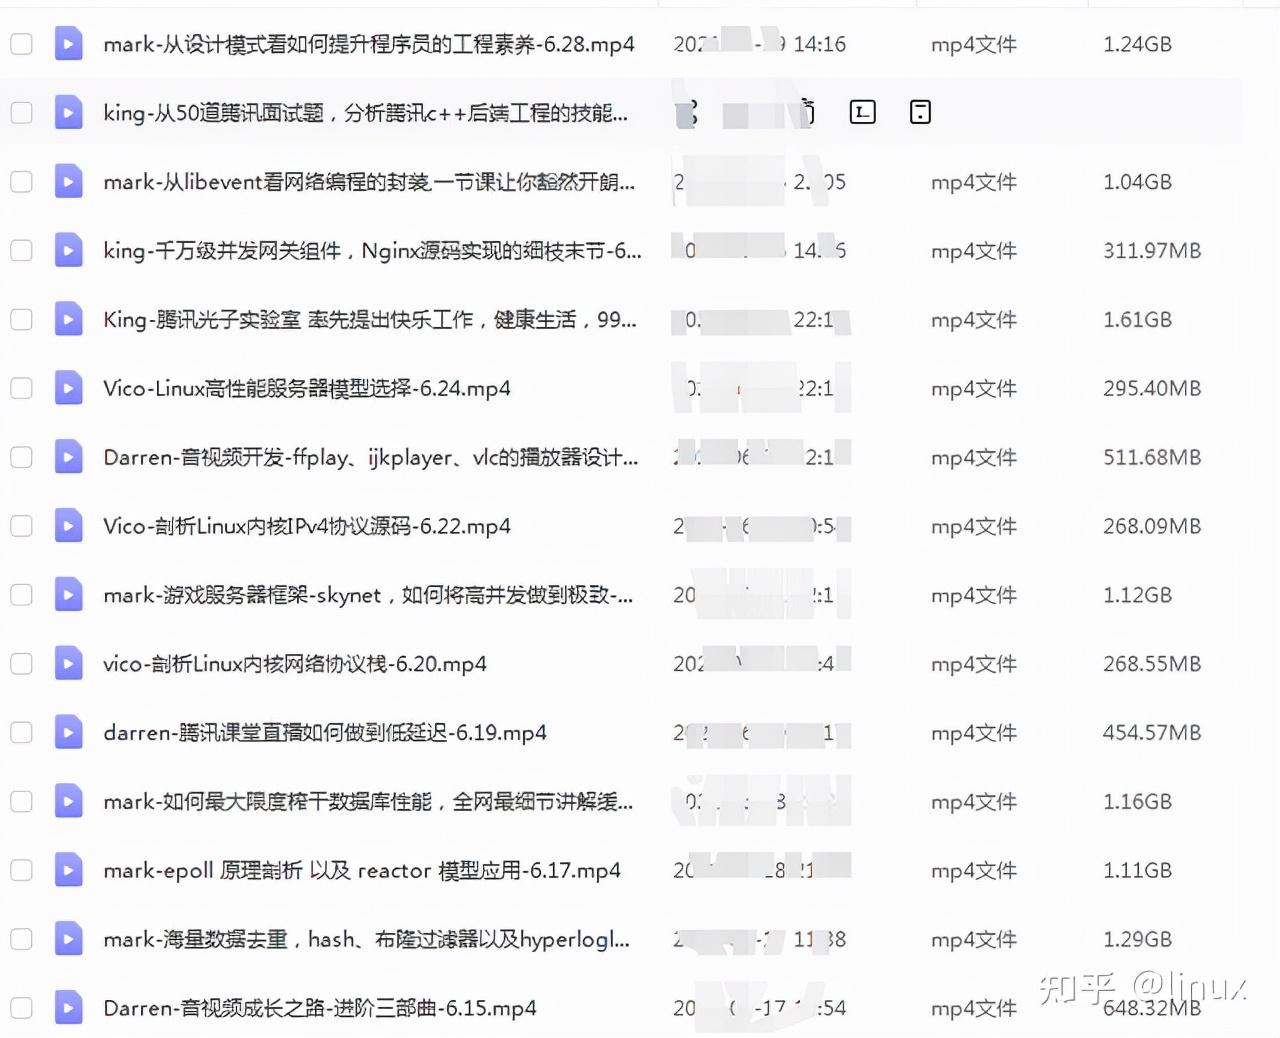Click the video icon of Darren-音视频开发-ffplay file
Screen dimensions: 1280x1038
click(x=68, y=457)
